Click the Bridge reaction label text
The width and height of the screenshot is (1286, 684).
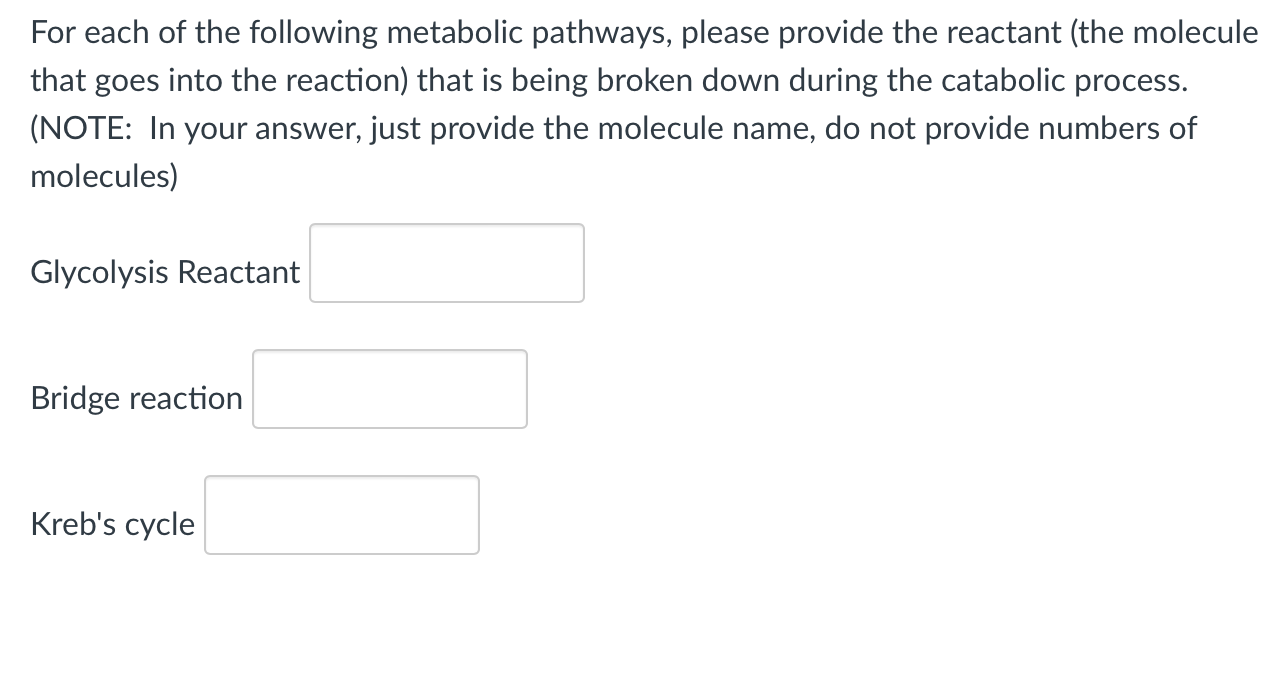click(x=136, y=397)
